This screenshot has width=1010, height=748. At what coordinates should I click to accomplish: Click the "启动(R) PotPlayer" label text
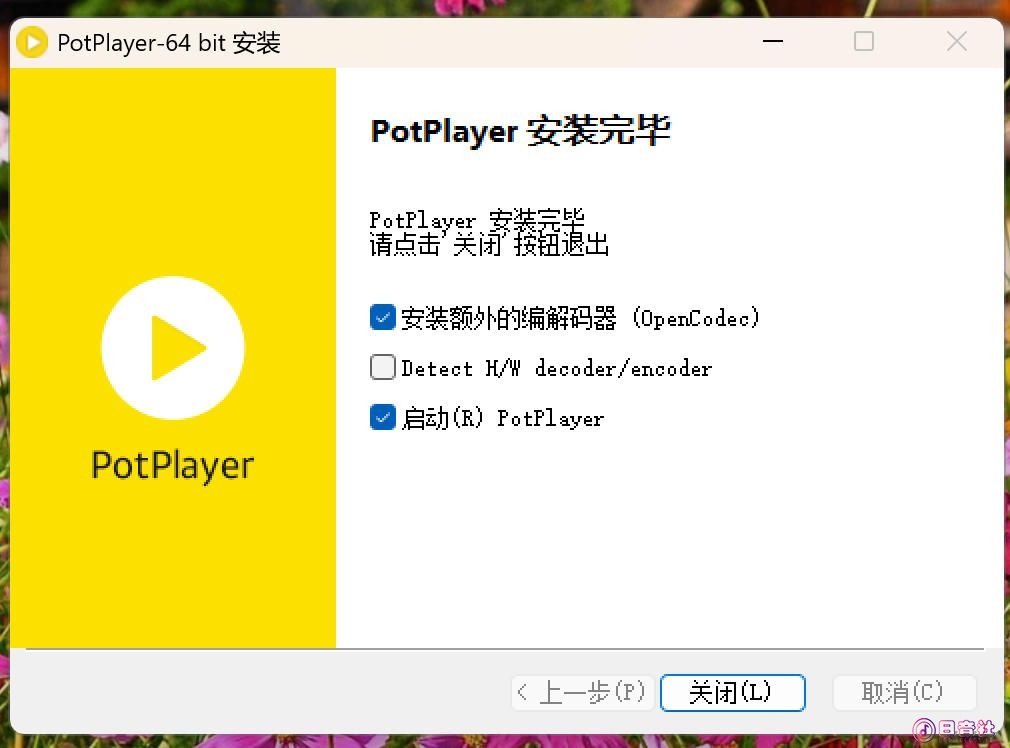[x=502, y=418]
